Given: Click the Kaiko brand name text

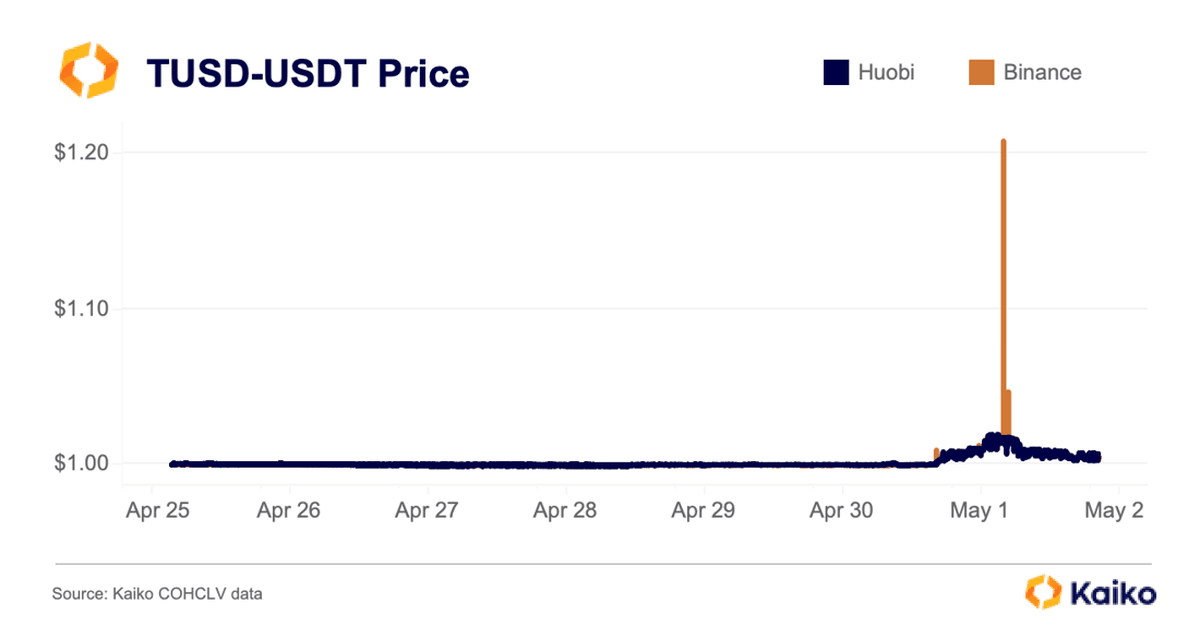Looking at the screenshot, I should [x=1113, y=593].
